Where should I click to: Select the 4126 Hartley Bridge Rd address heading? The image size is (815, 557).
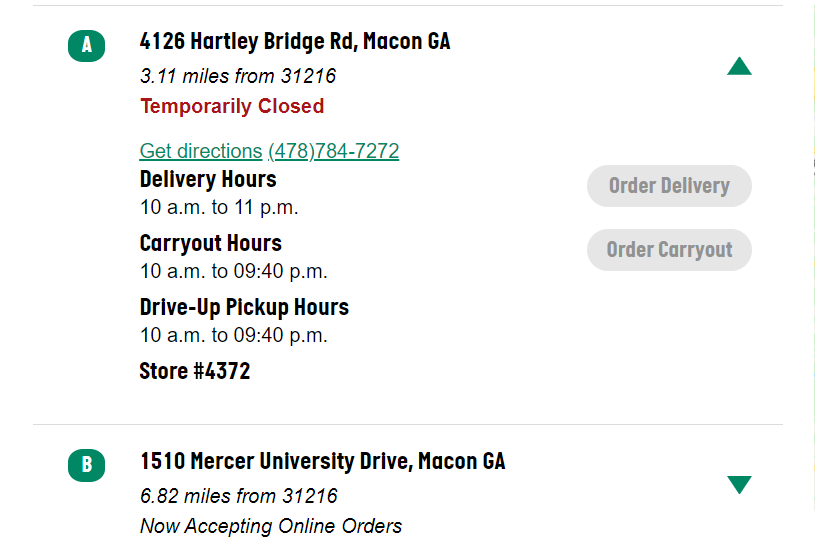[295, 41]
